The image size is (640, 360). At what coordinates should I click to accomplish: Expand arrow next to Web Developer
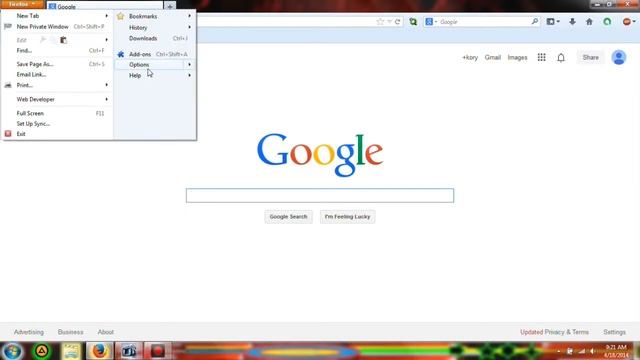point(107,99)
